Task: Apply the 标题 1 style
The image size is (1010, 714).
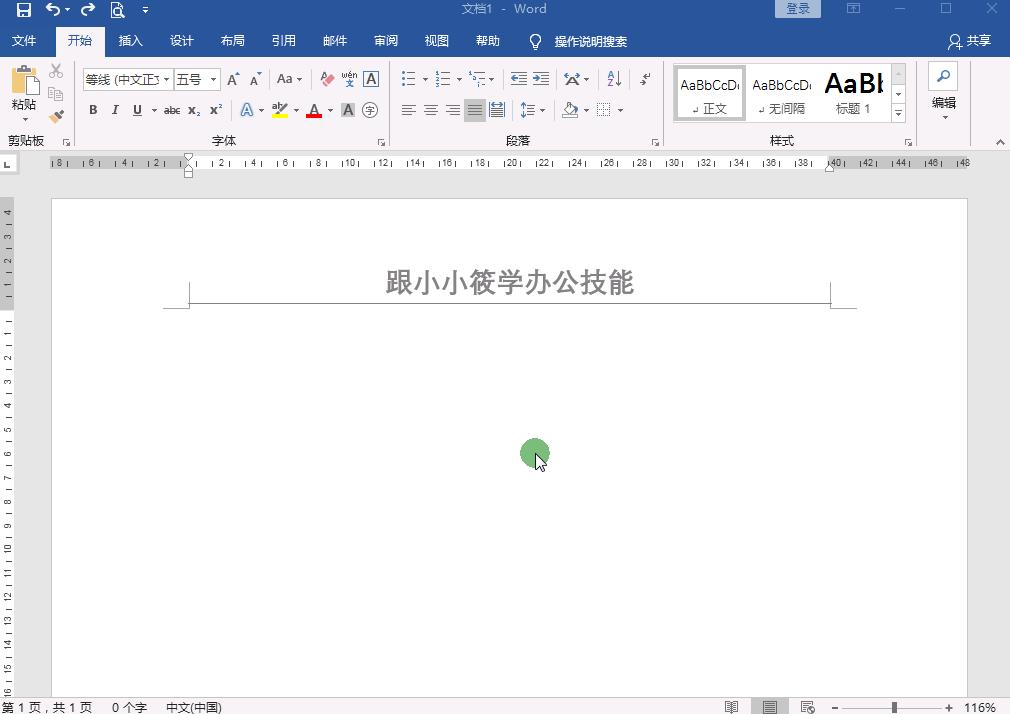Action: pyautogui.click(x=853, y=92)
